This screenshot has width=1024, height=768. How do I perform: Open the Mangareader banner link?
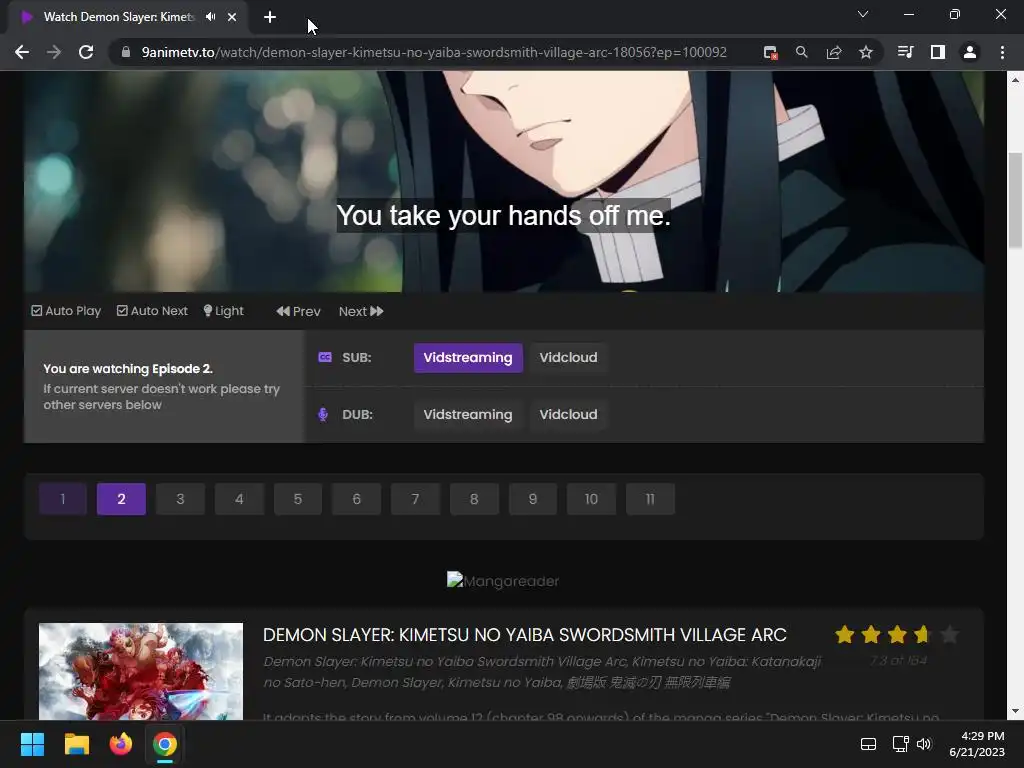pyautogui.click(x=503, y=581)
